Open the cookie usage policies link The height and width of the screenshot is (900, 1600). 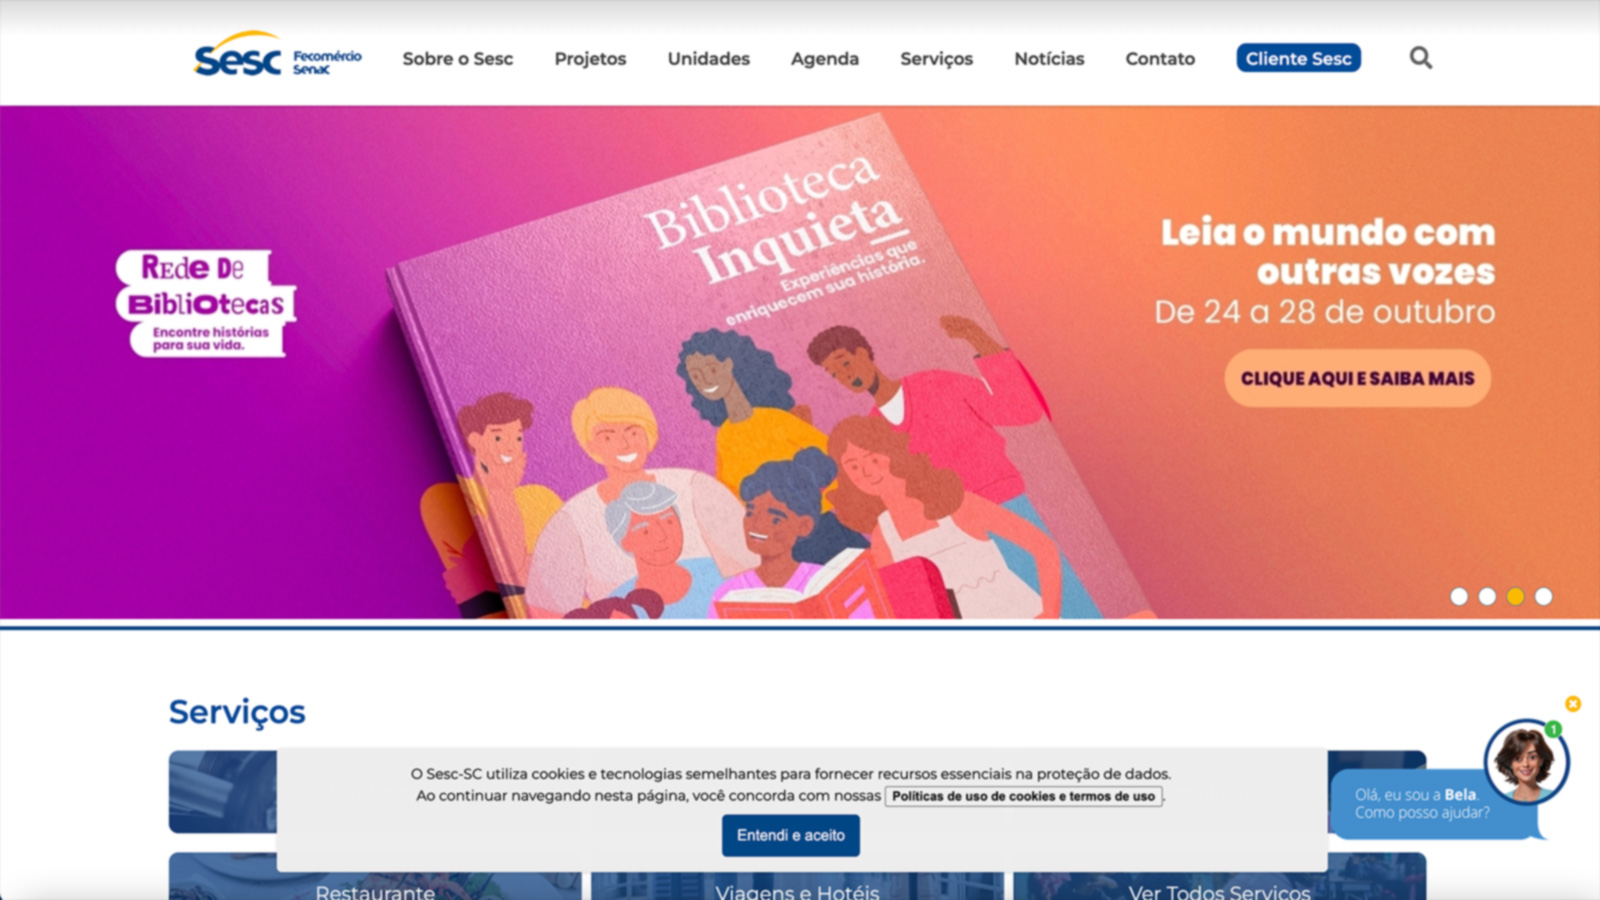pos(1023,796)
